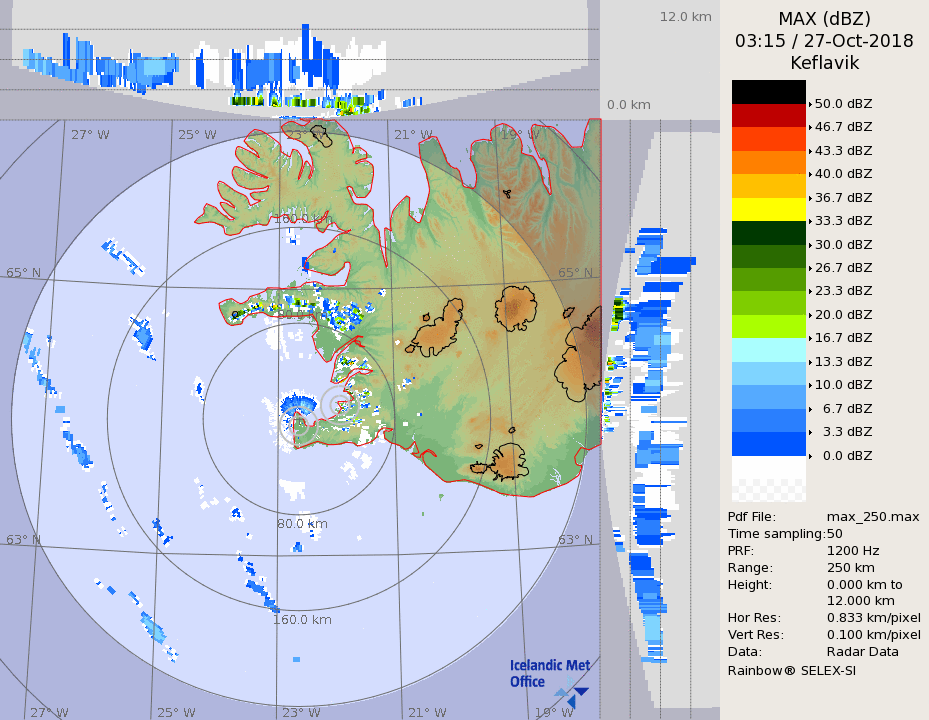Click the checkered transparent legend swatch

(768, 490)
